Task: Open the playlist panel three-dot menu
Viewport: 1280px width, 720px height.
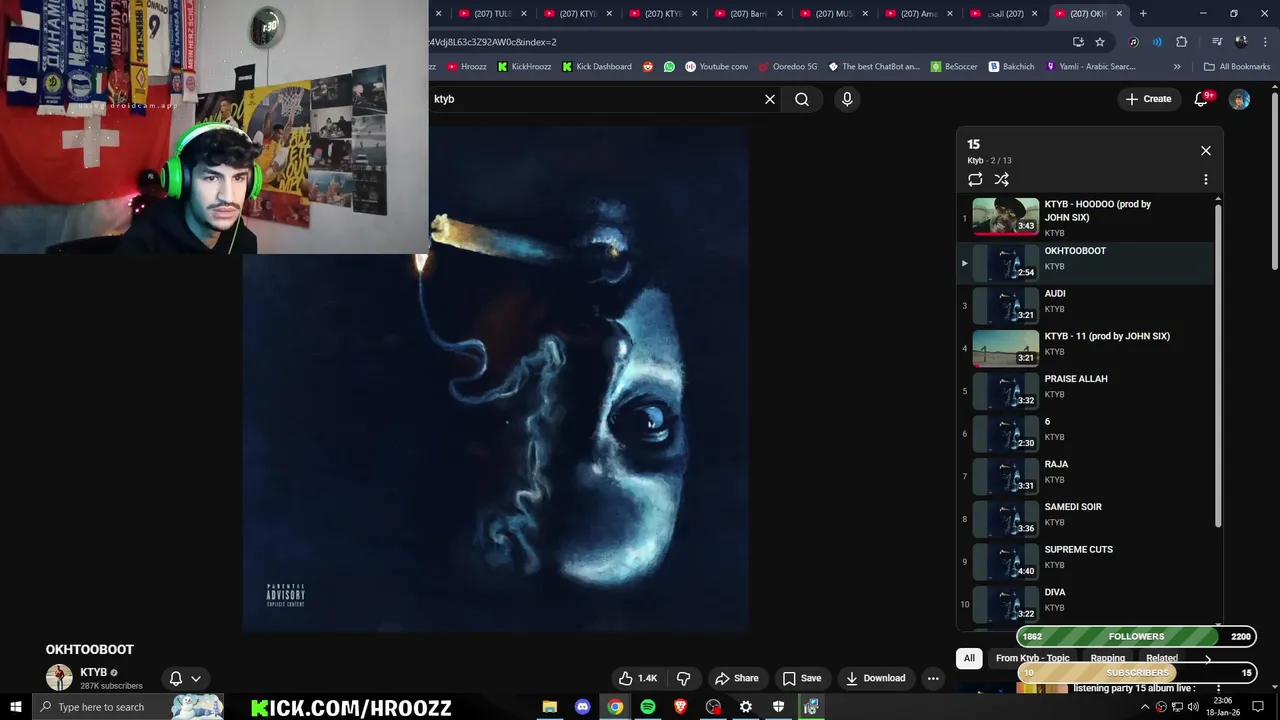Action: [x=1206, y=179]
